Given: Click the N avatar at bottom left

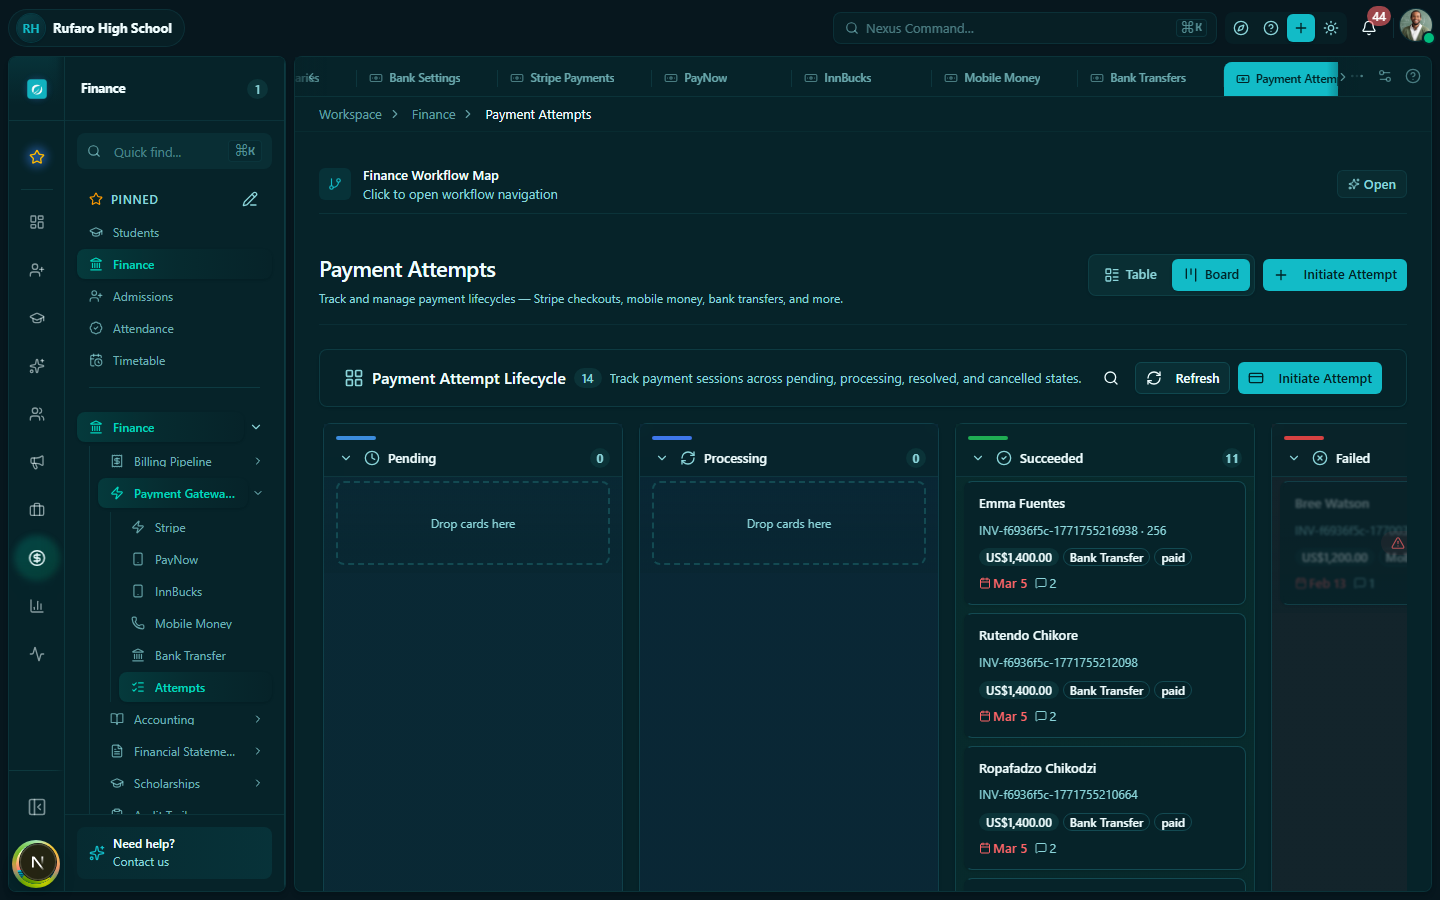Looking at the screenshot, I should pyautogui.click(x=36, y=863).
